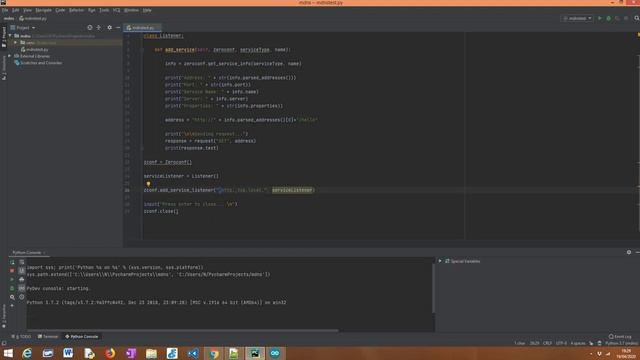Open the Window menu
The height and width of the screenshot is (360, 640).
click(131, 10)
